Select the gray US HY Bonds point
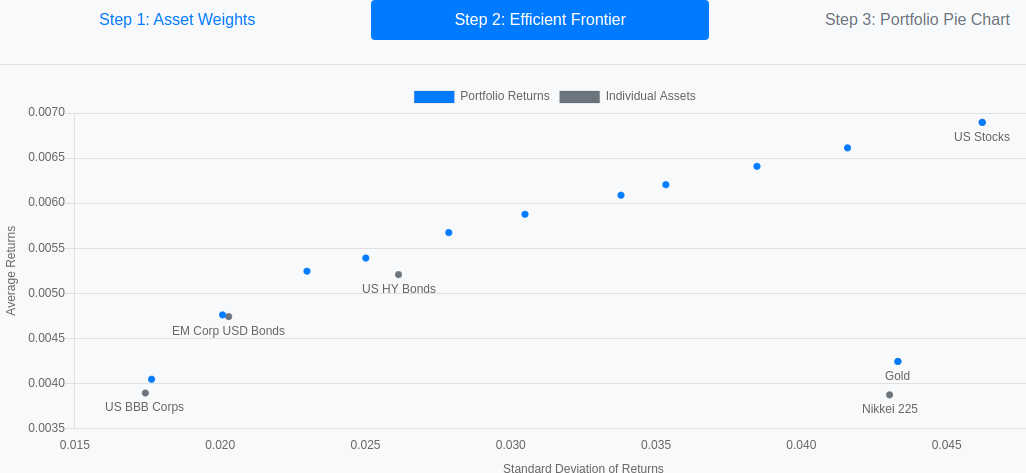Image resolution: width=1026 pixels, height=473 pixels. coord(398,275)
